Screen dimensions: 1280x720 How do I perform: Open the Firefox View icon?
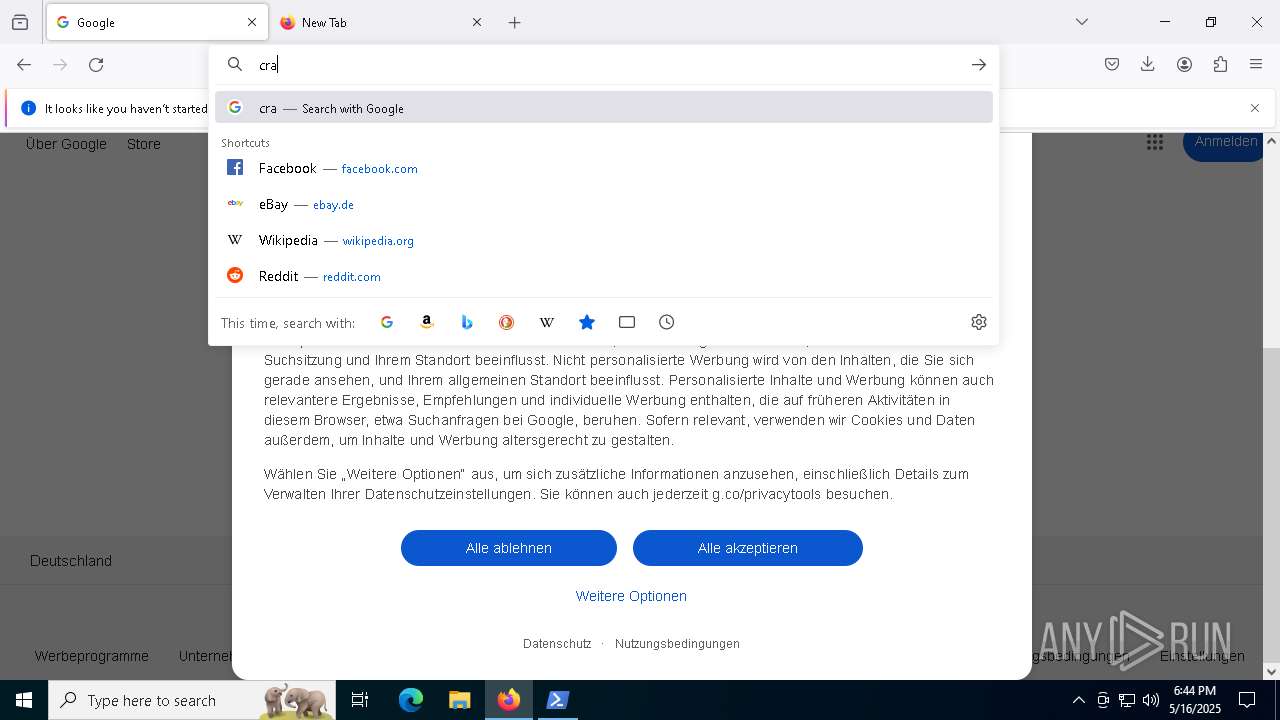[20, 22]
